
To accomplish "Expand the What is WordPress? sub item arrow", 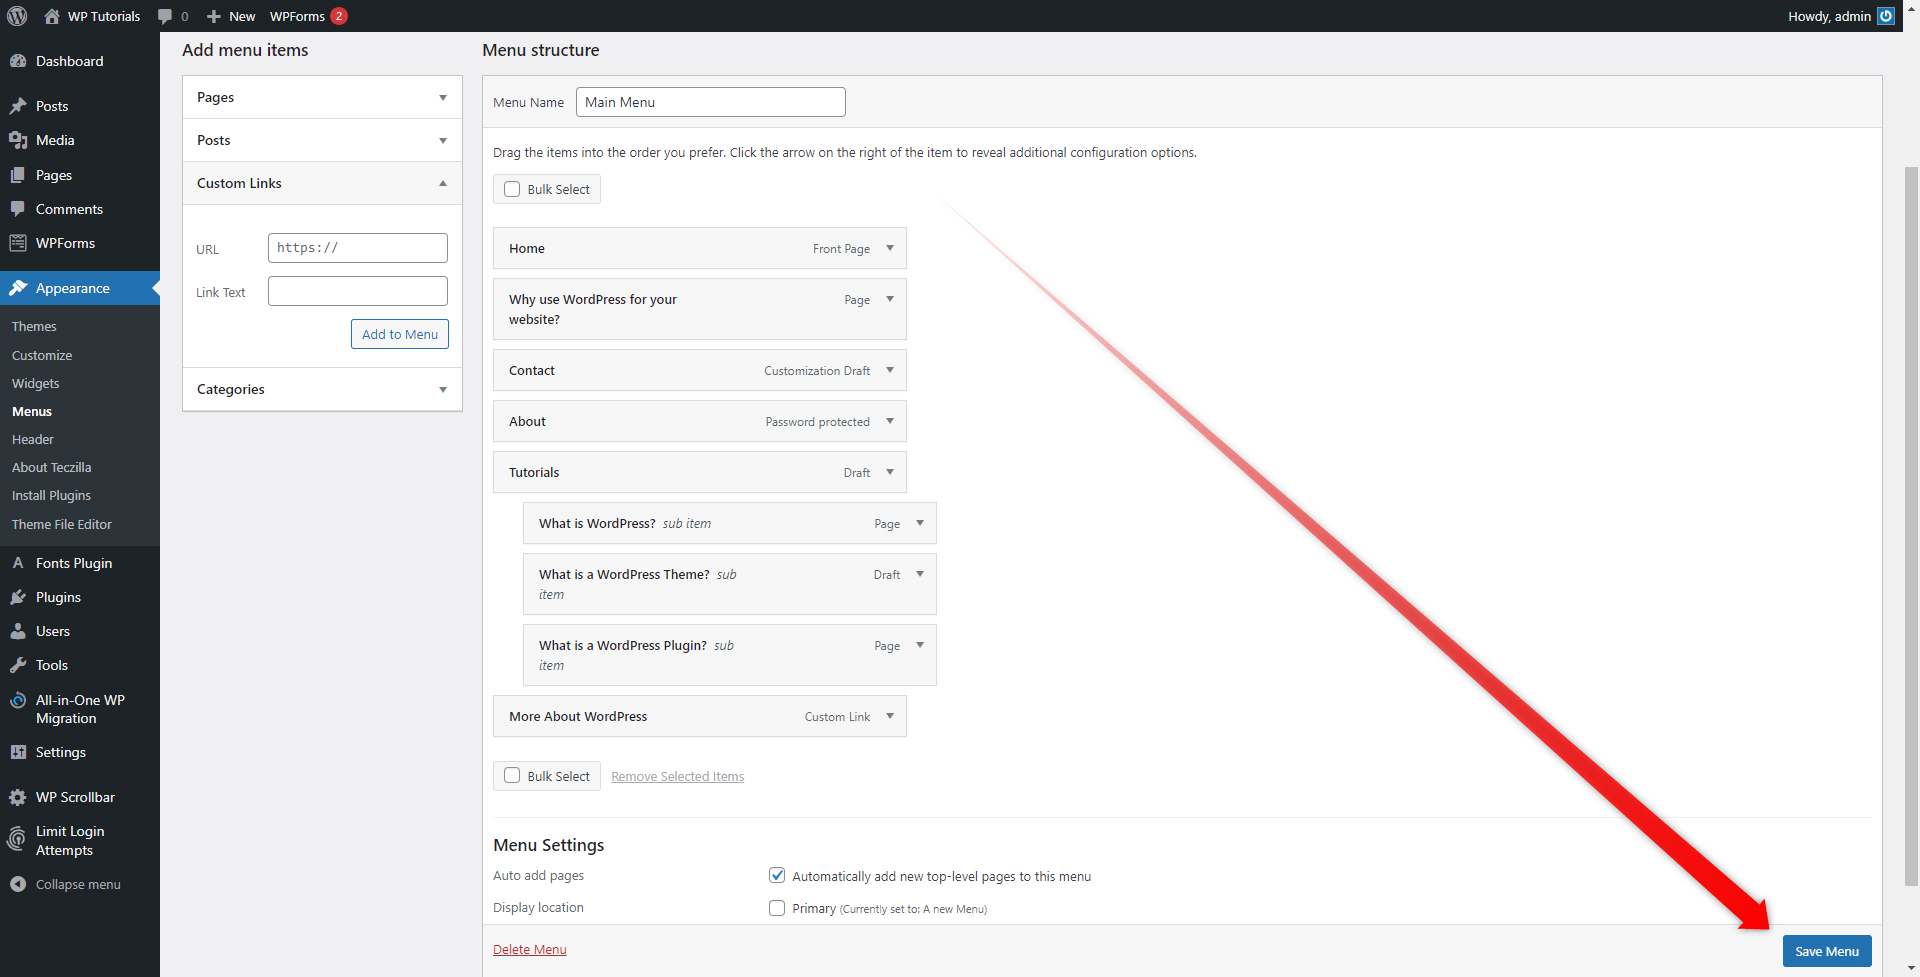I will coord(920,523).
